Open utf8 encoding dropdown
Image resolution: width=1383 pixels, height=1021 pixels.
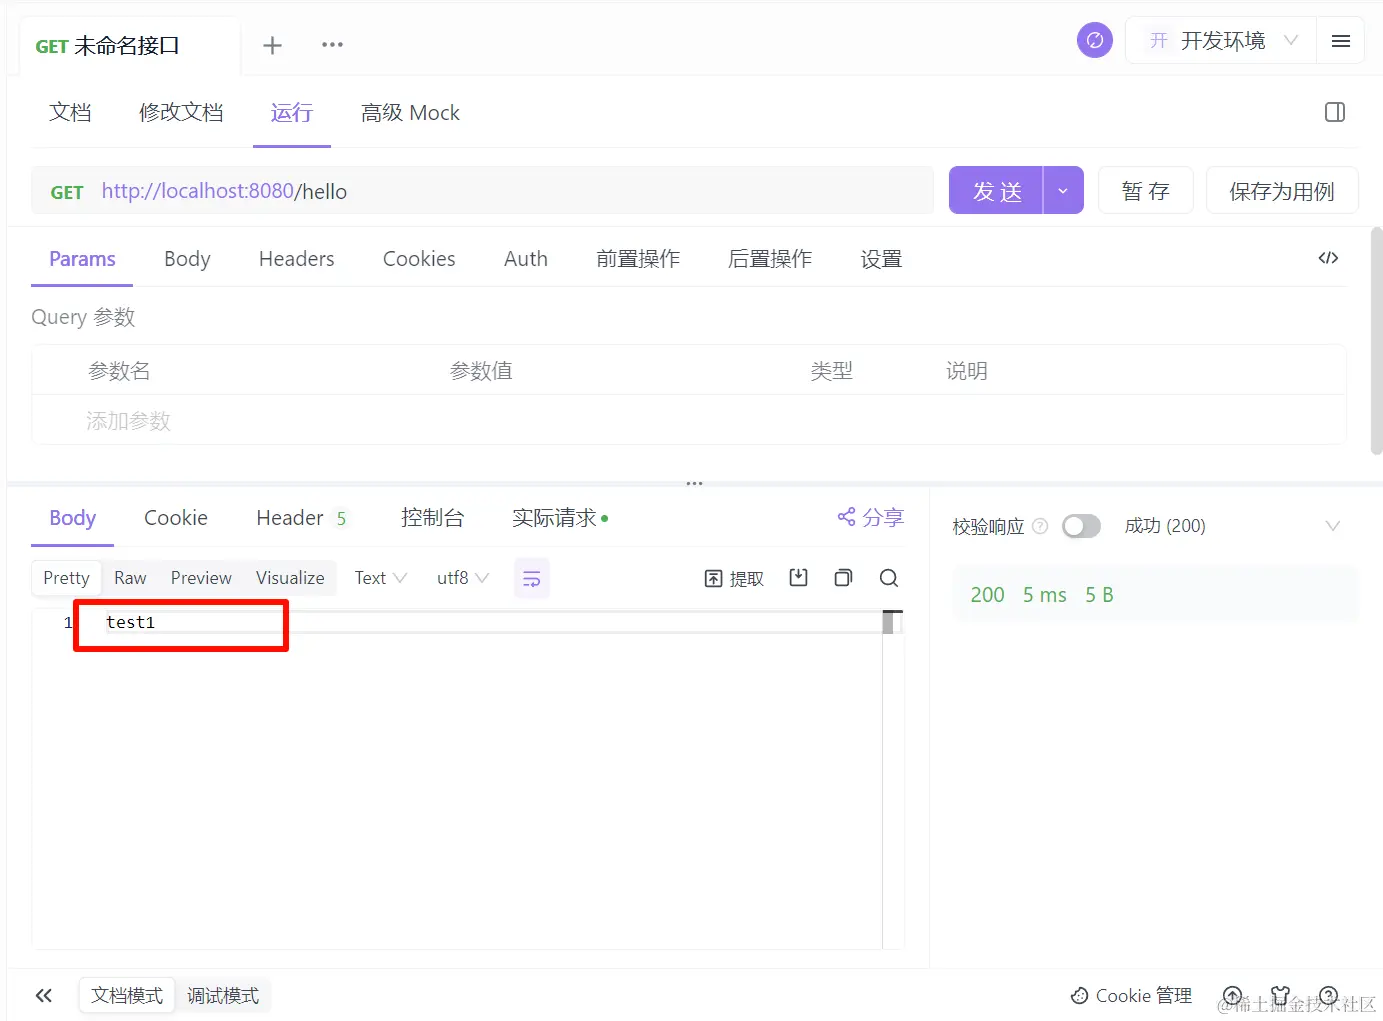[462, 578]
